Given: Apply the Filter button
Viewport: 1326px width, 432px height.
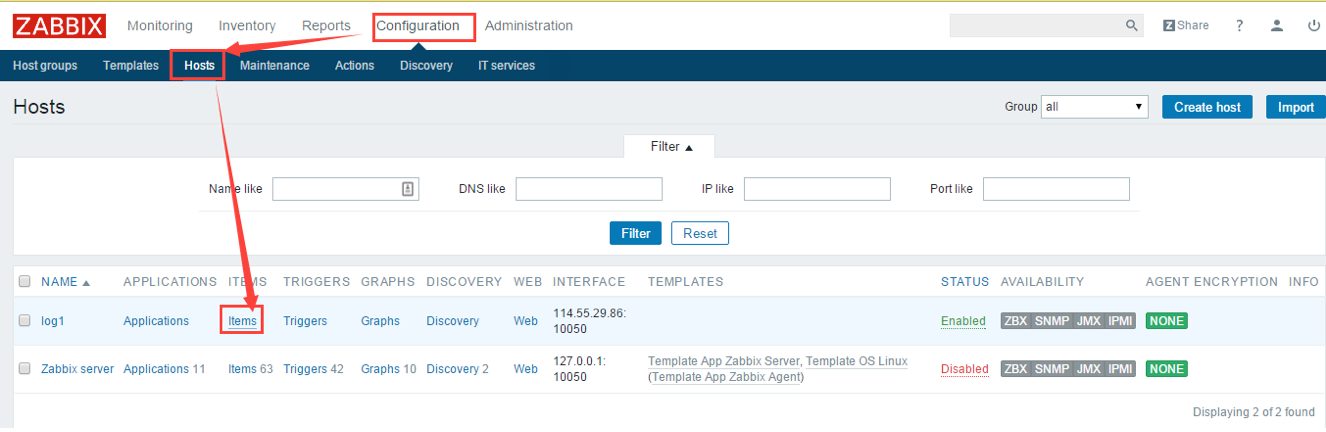Looking at the screenshot, I should click(636, 233).
